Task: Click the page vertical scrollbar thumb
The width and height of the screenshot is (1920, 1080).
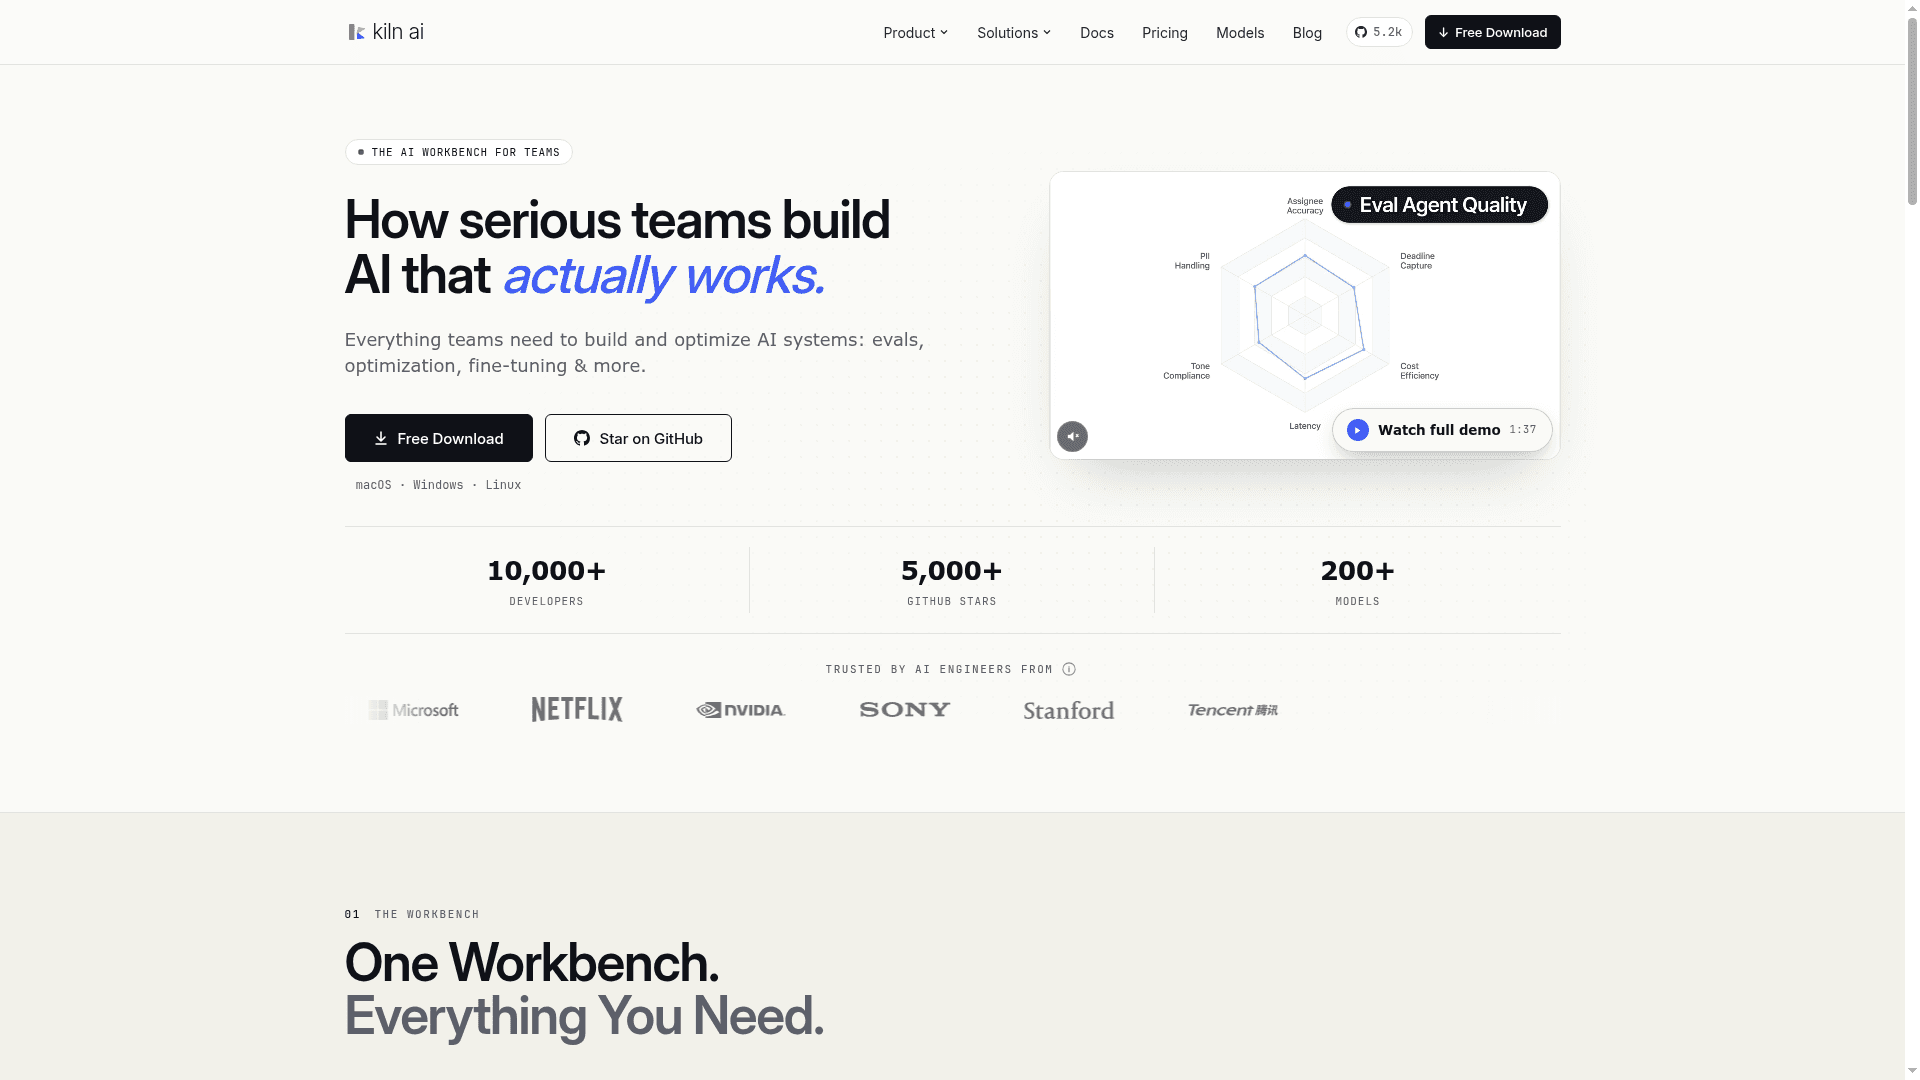Action: pyautogui.click(x=1912, y=110)
